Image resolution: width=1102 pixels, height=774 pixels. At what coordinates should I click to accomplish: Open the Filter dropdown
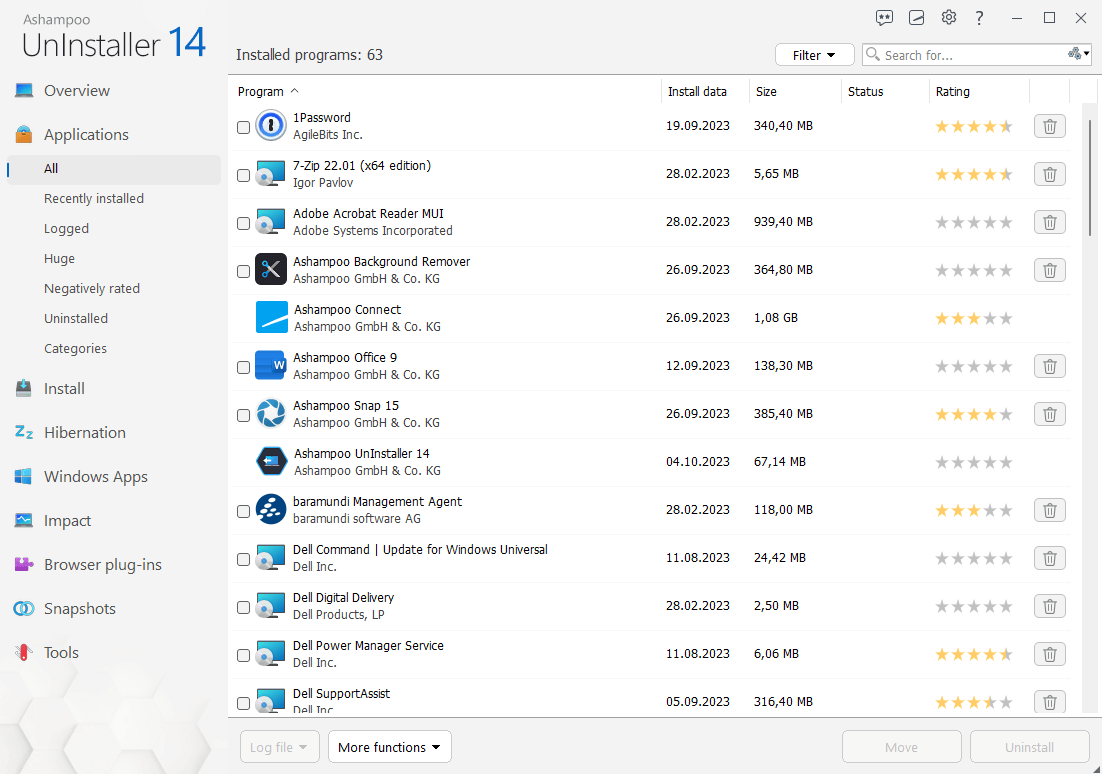(814, 55)
